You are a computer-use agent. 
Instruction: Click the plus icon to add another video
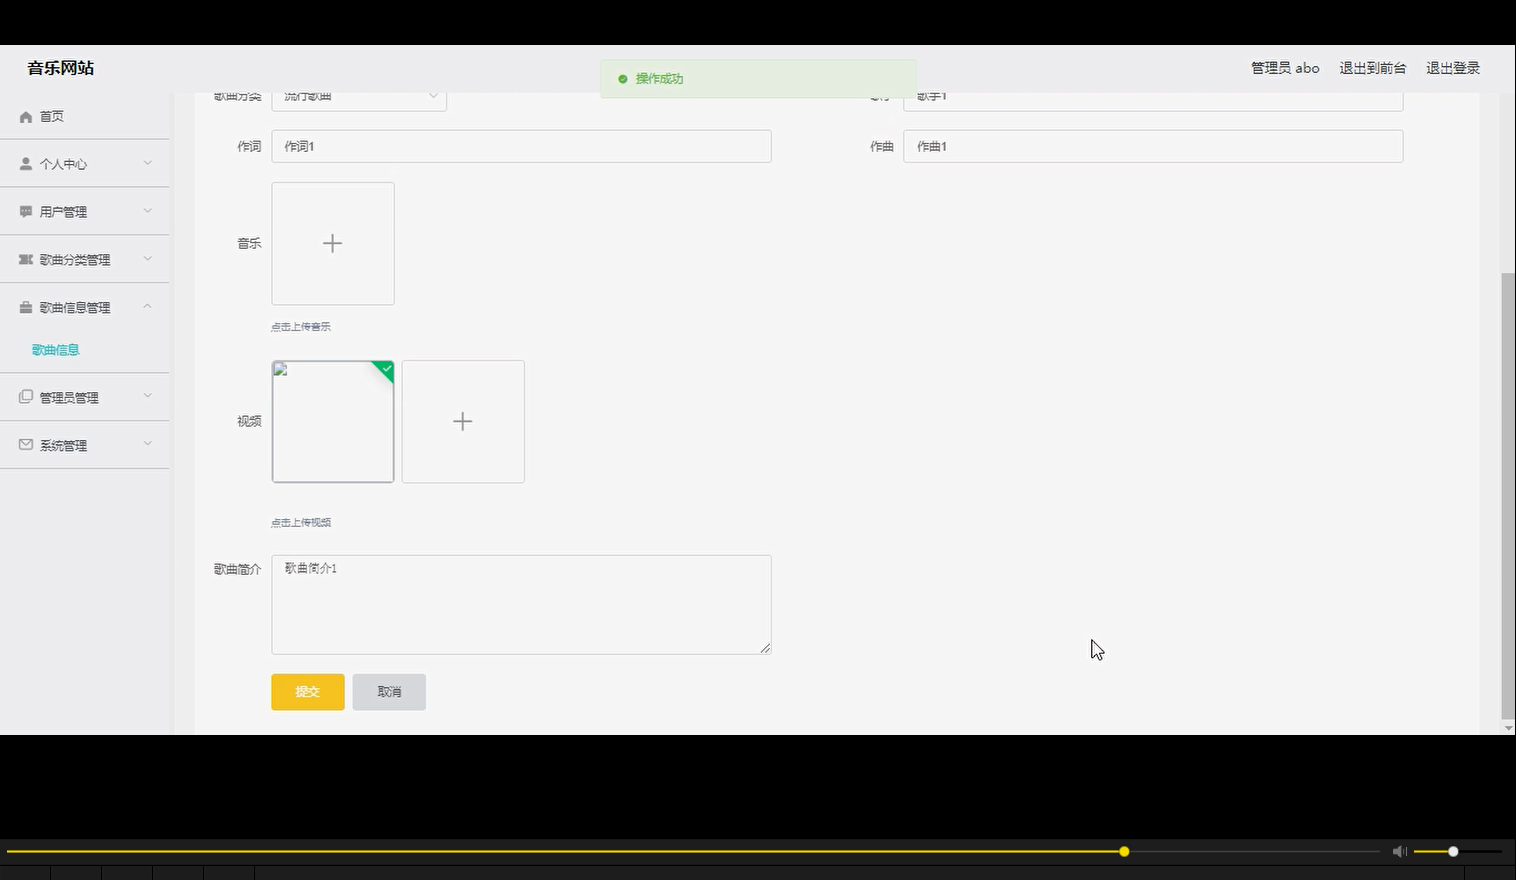463,421
